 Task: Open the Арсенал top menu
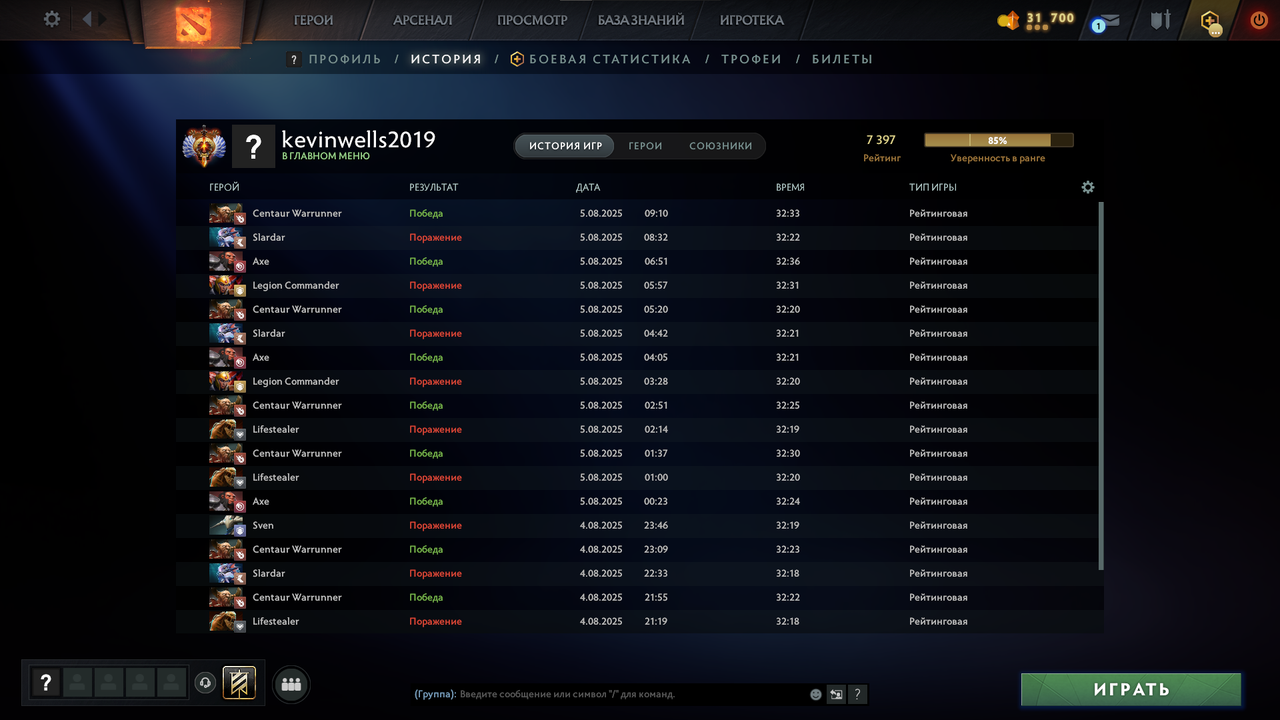click(422, 20)
